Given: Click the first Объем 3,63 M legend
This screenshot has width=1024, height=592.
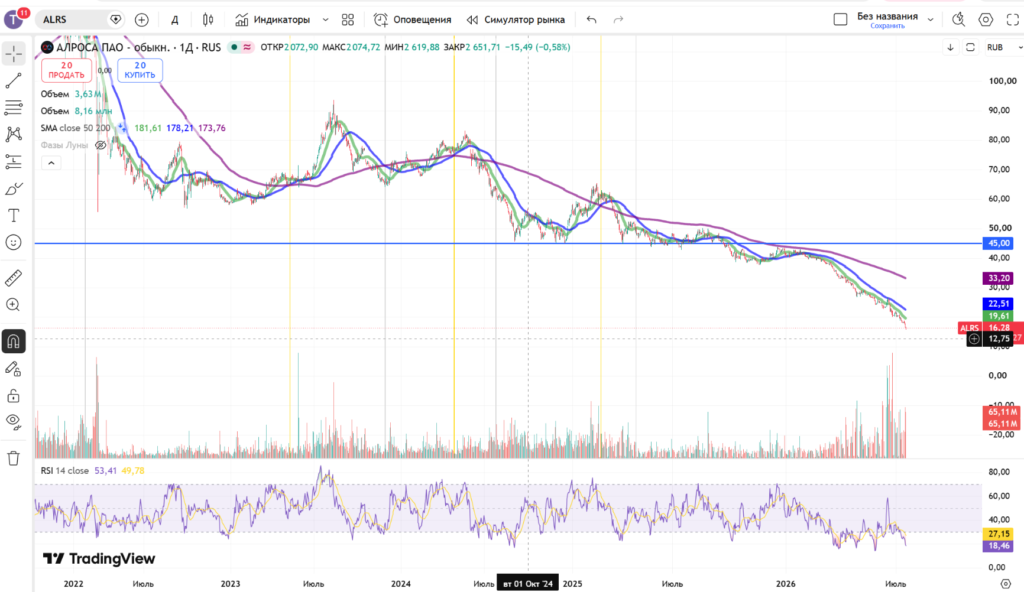Looking at the screenshot, I should [x=71, y=94].
